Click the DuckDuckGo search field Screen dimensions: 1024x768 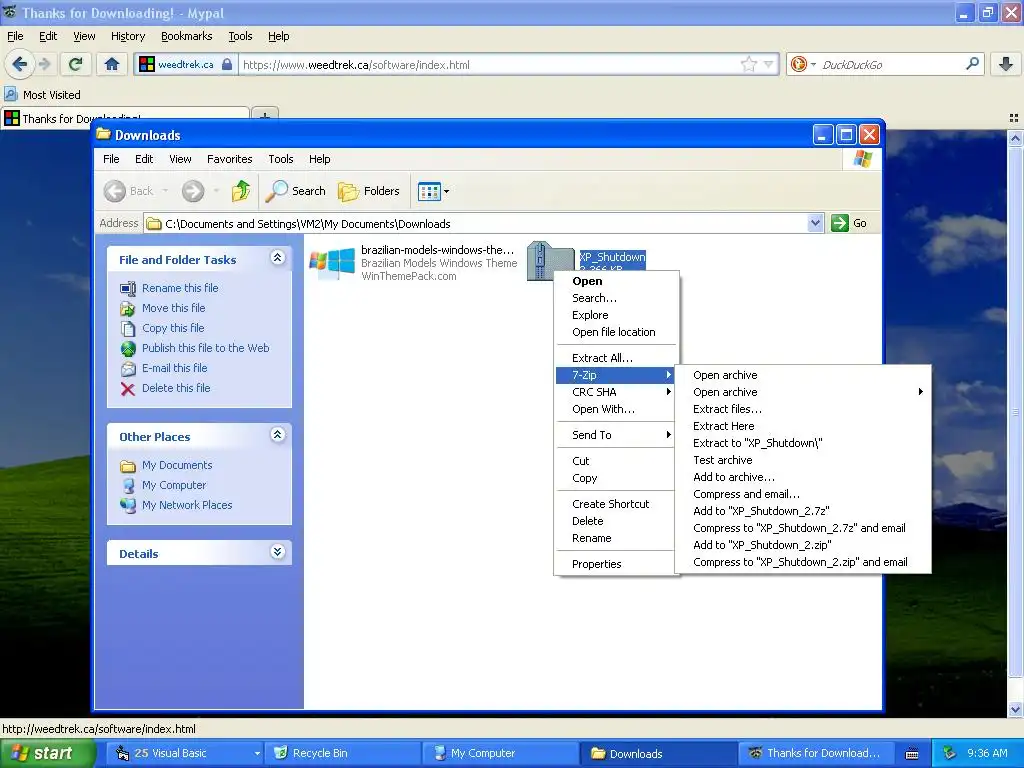891,65
